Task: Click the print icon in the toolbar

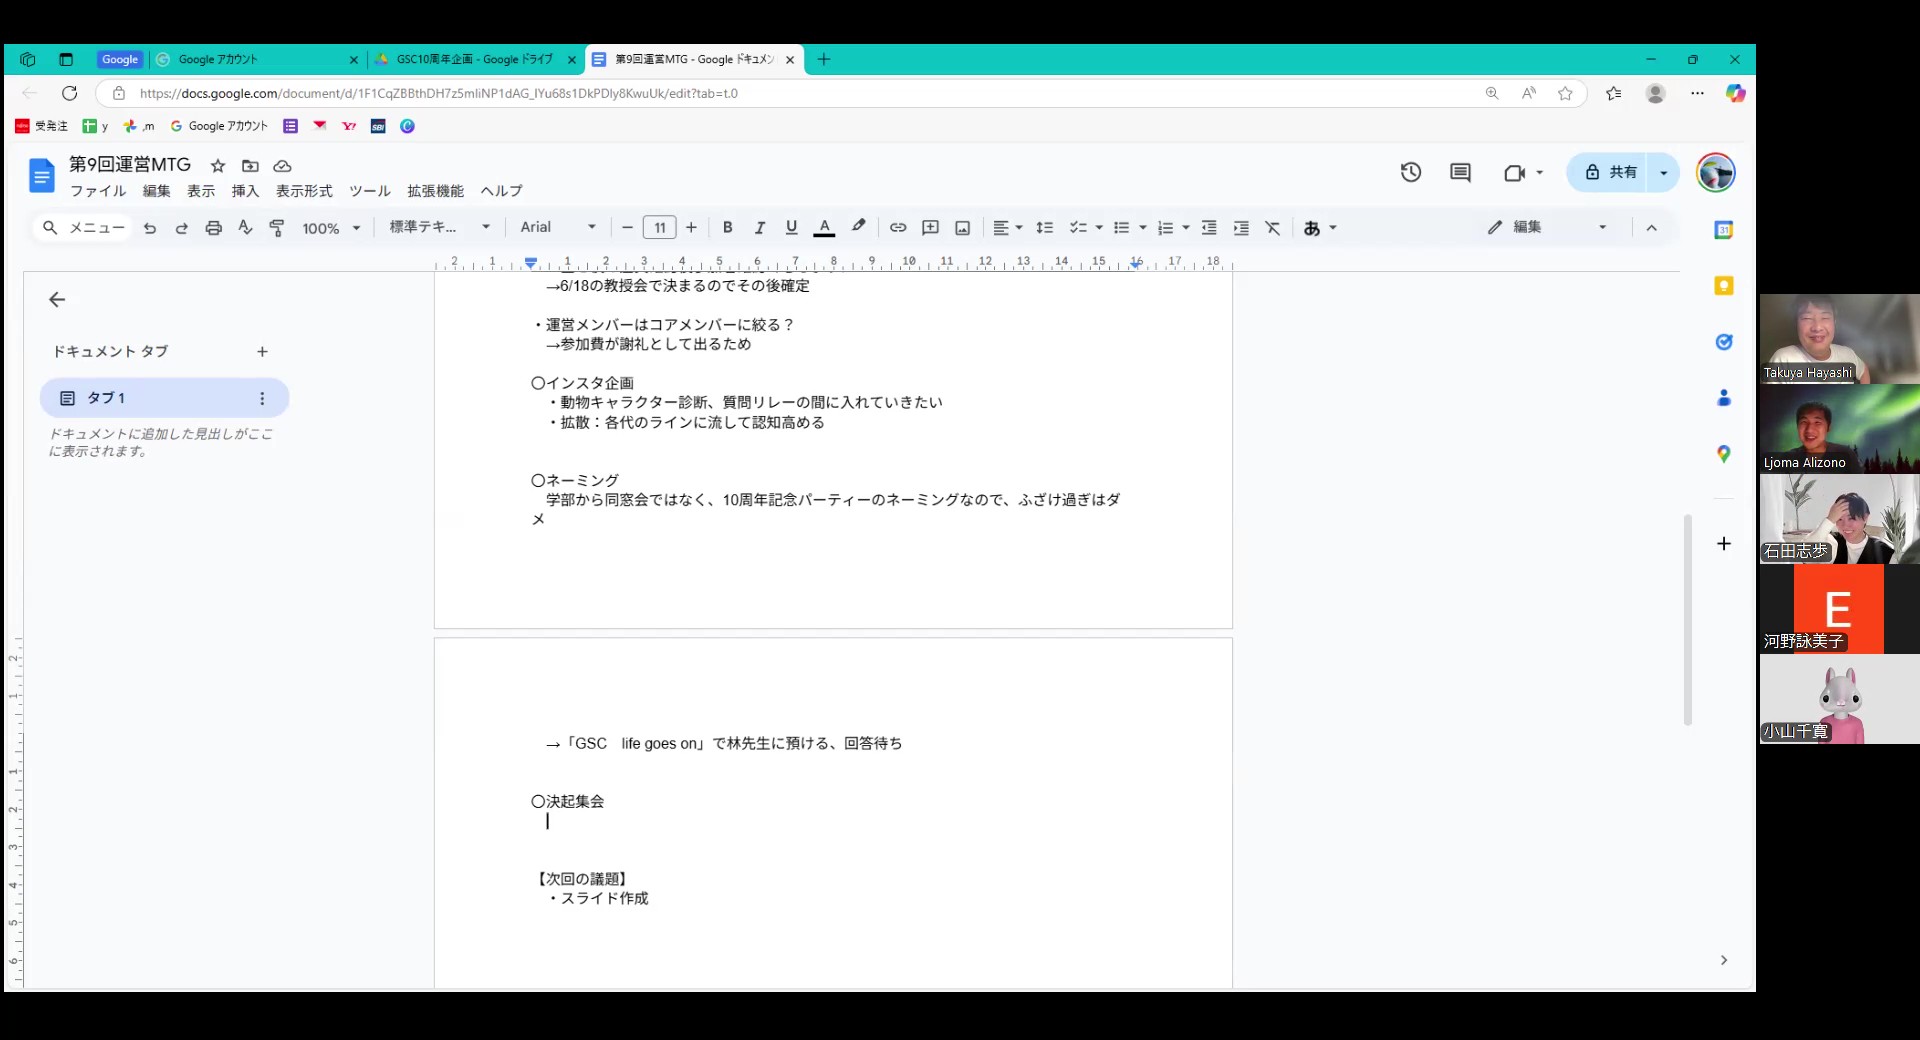Action: (x=213, y=228)
